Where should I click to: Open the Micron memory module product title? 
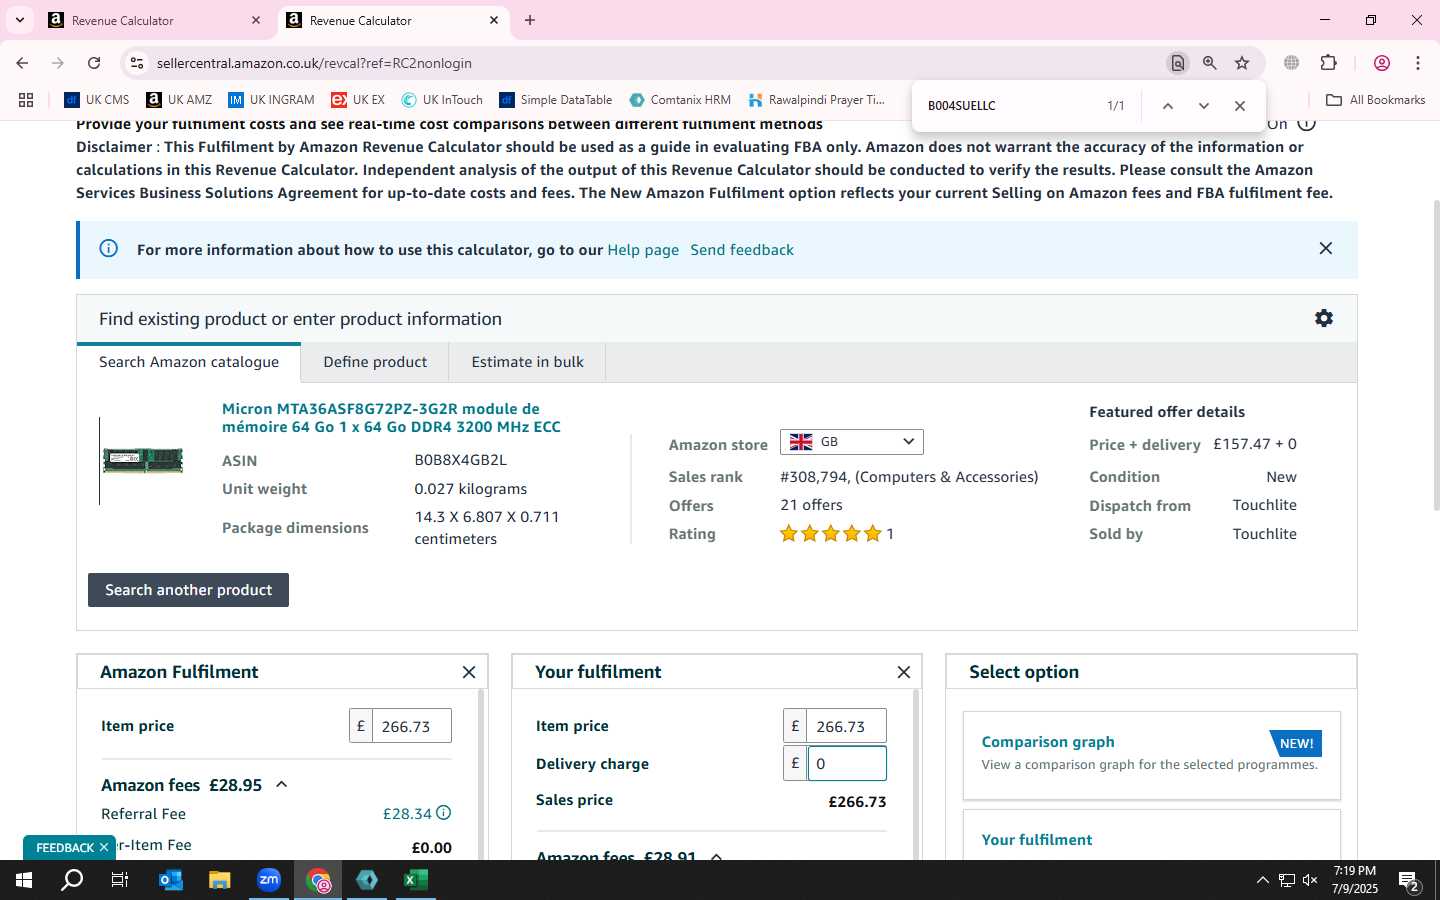coord(391,418)
